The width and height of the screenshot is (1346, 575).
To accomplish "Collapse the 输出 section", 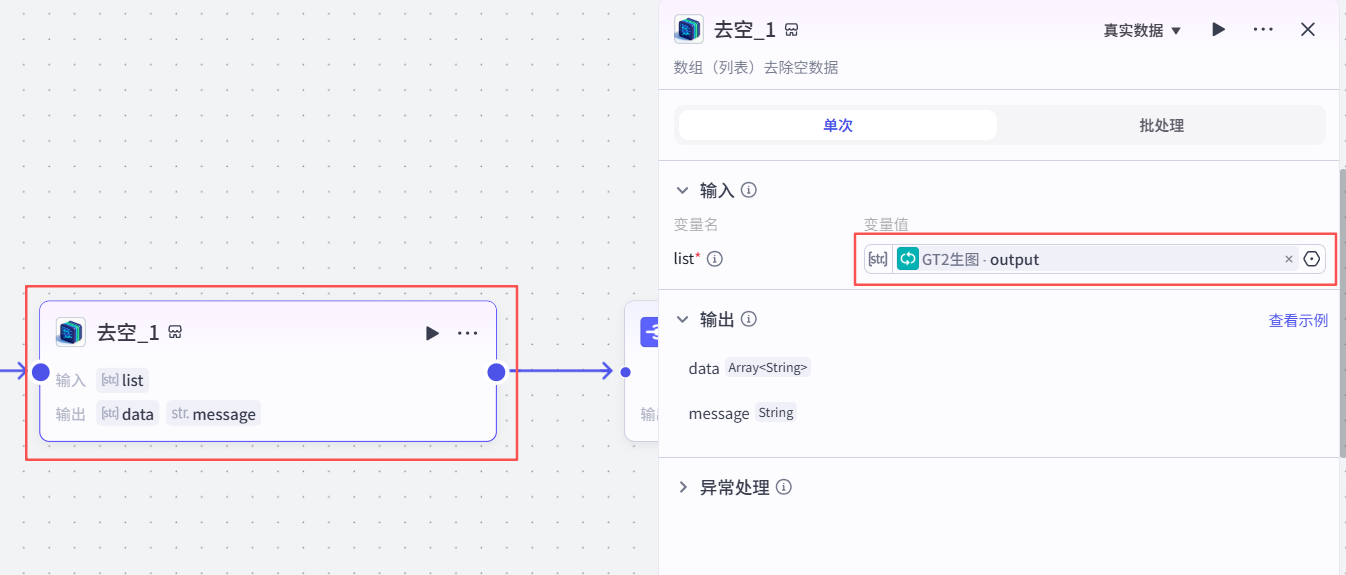I will pos(683,320).
